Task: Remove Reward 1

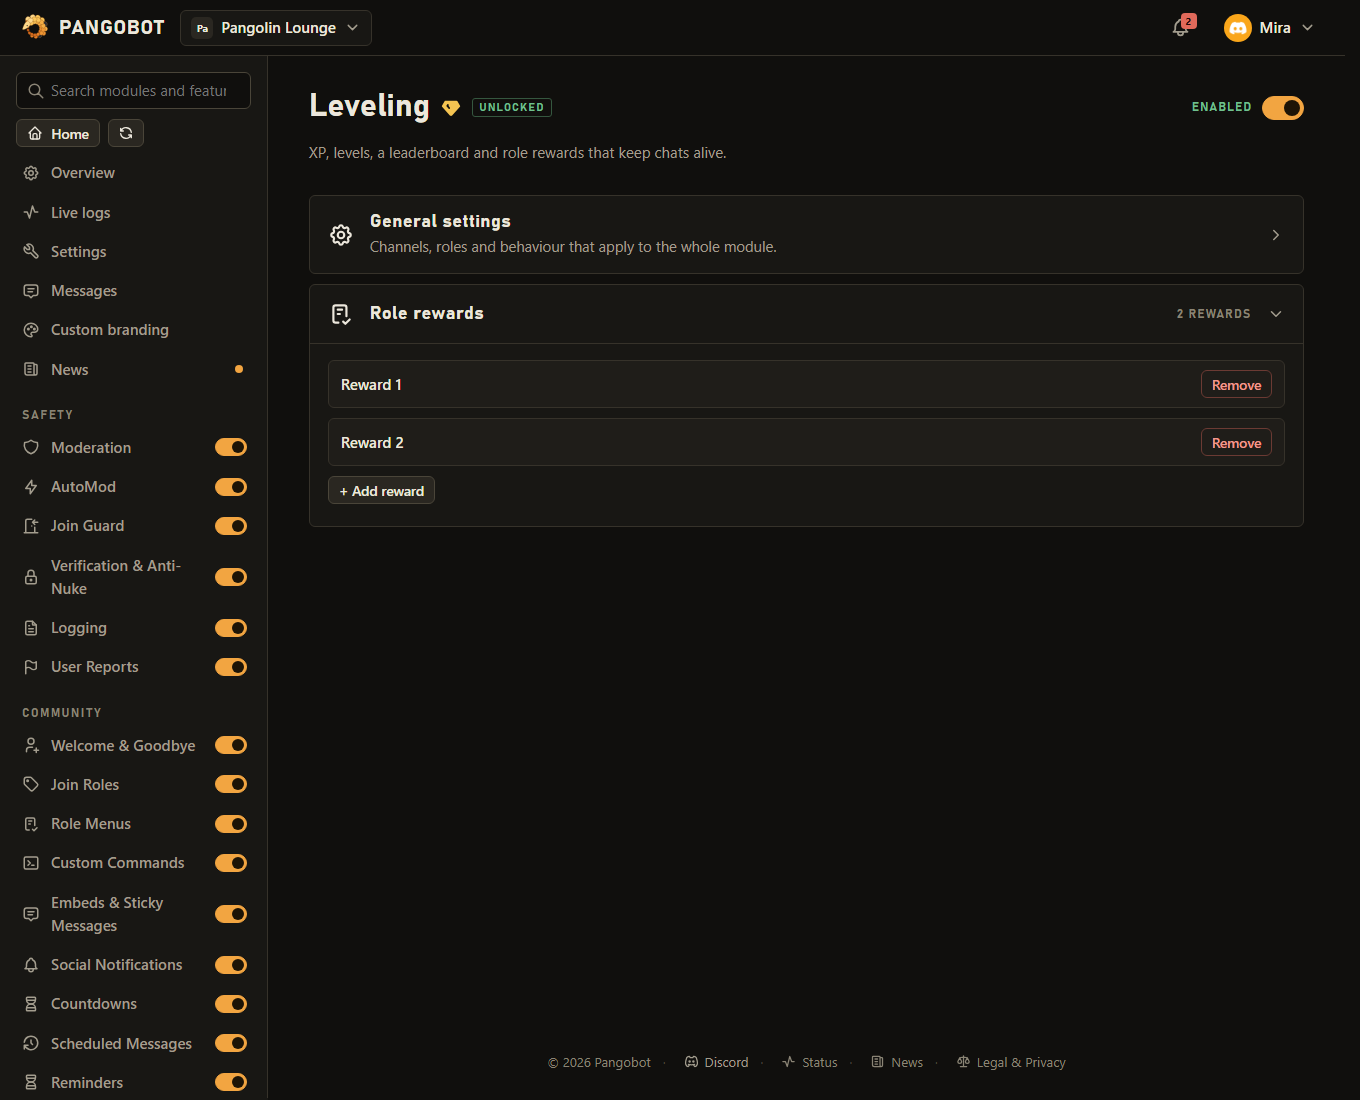Action: click(1236, 385)
